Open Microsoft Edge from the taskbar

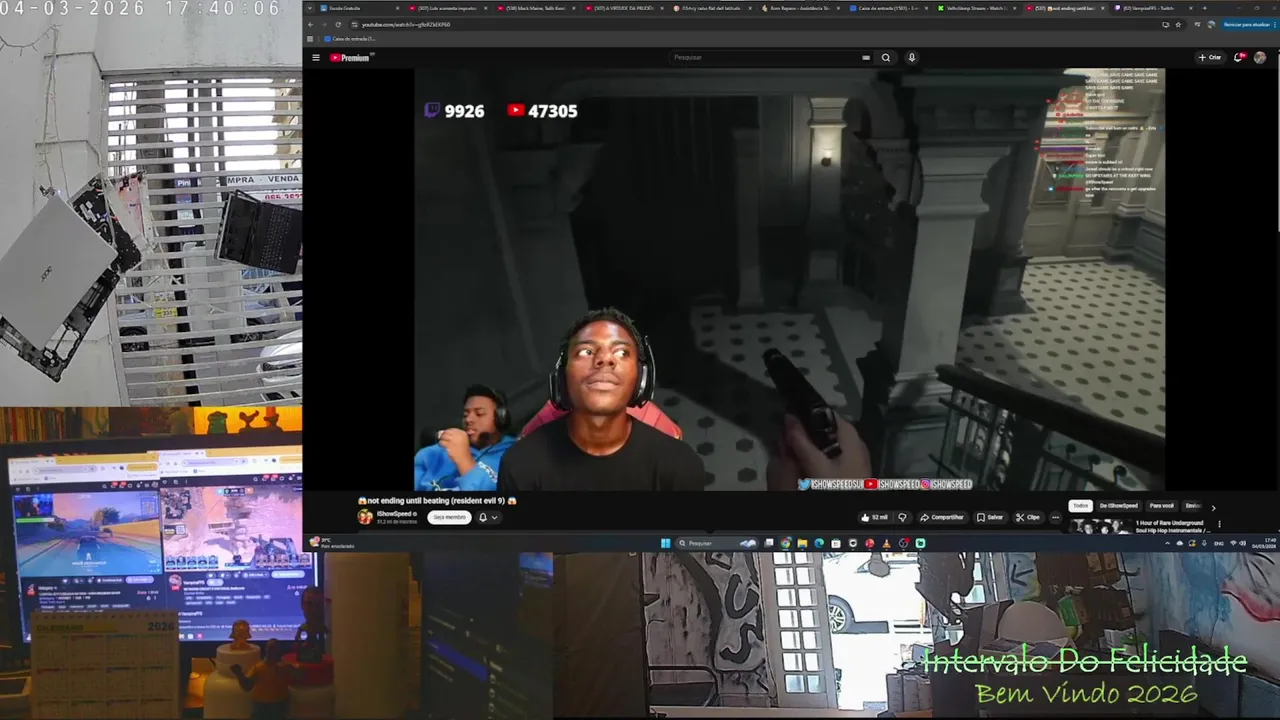pyautogui.click(x=819, y=543)
